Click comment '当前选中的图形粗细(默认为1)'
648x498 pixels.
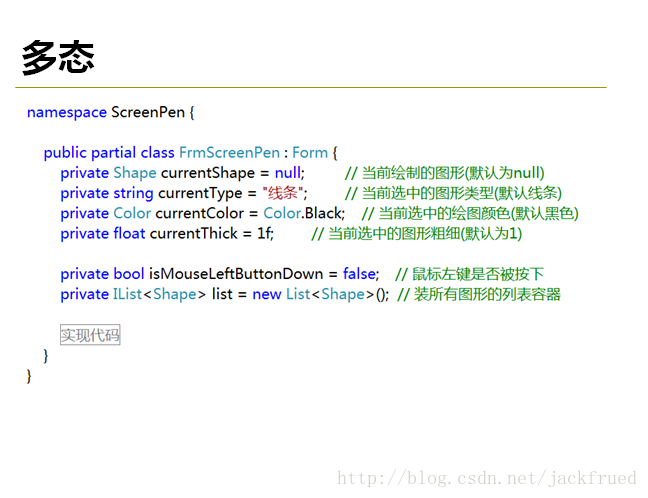pyautogui.click(x=425, y=234)
